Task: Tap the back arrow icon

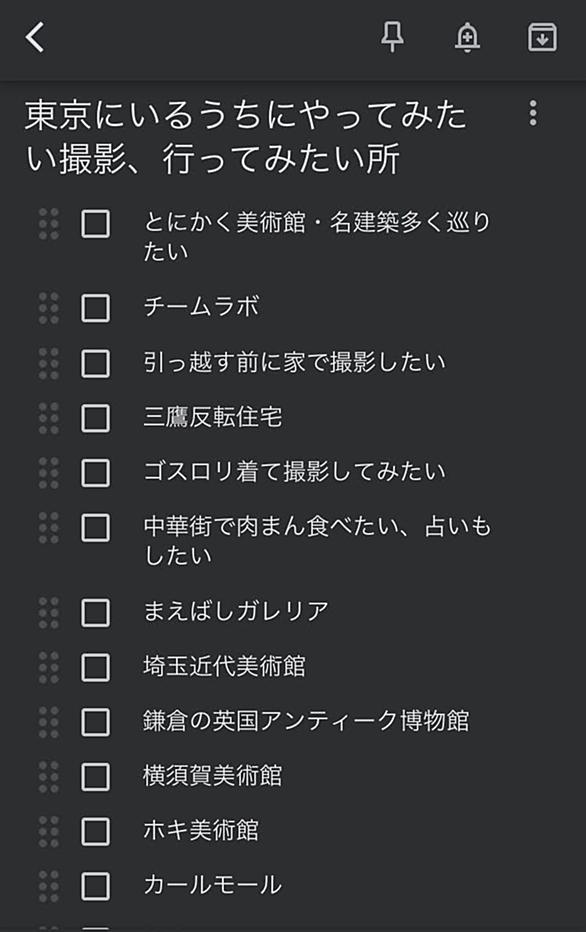Action: pos(35,37)
